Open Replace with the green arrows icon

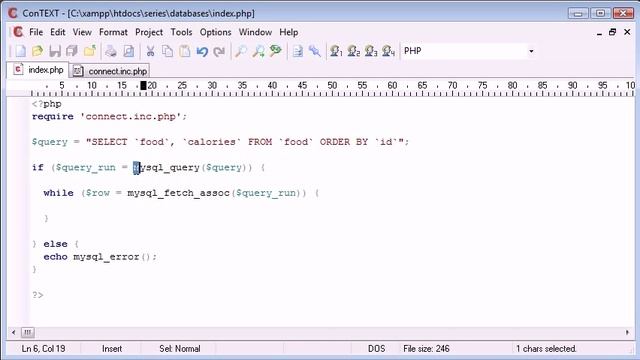pos(276,51)
